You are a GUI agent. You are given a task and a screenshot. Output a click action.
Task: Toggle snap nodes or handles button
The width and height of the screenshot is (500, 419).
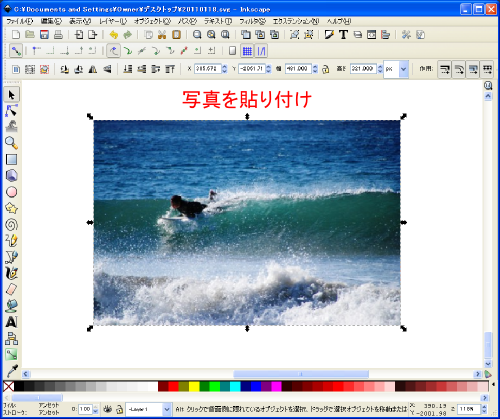coord(114,51)
